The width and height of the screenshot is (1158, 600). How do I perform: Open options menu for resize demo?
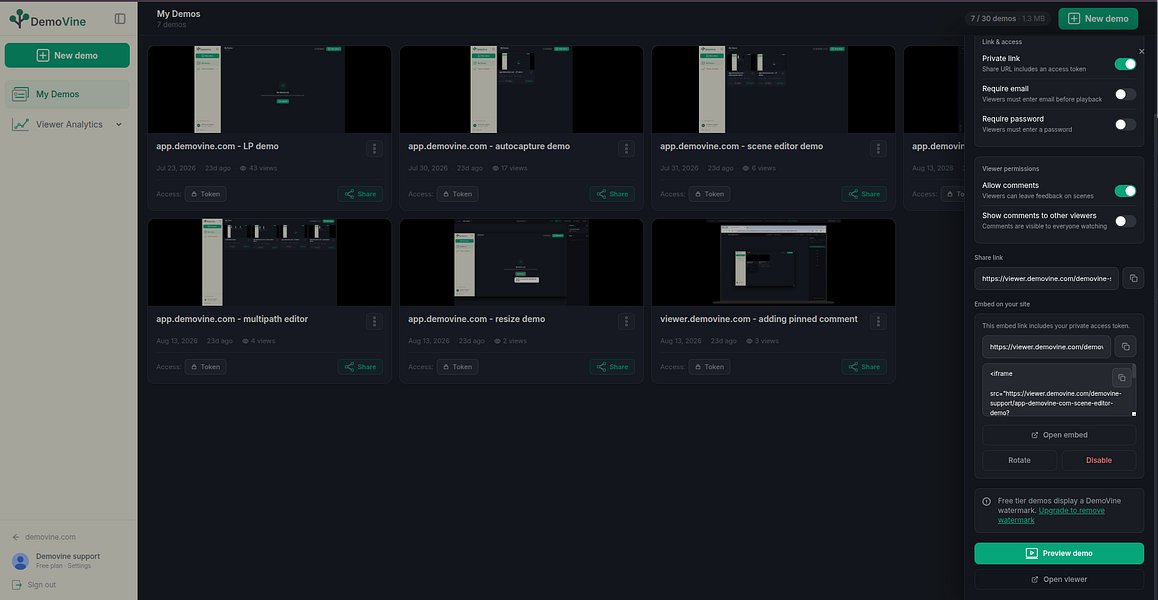coord(626,321)
